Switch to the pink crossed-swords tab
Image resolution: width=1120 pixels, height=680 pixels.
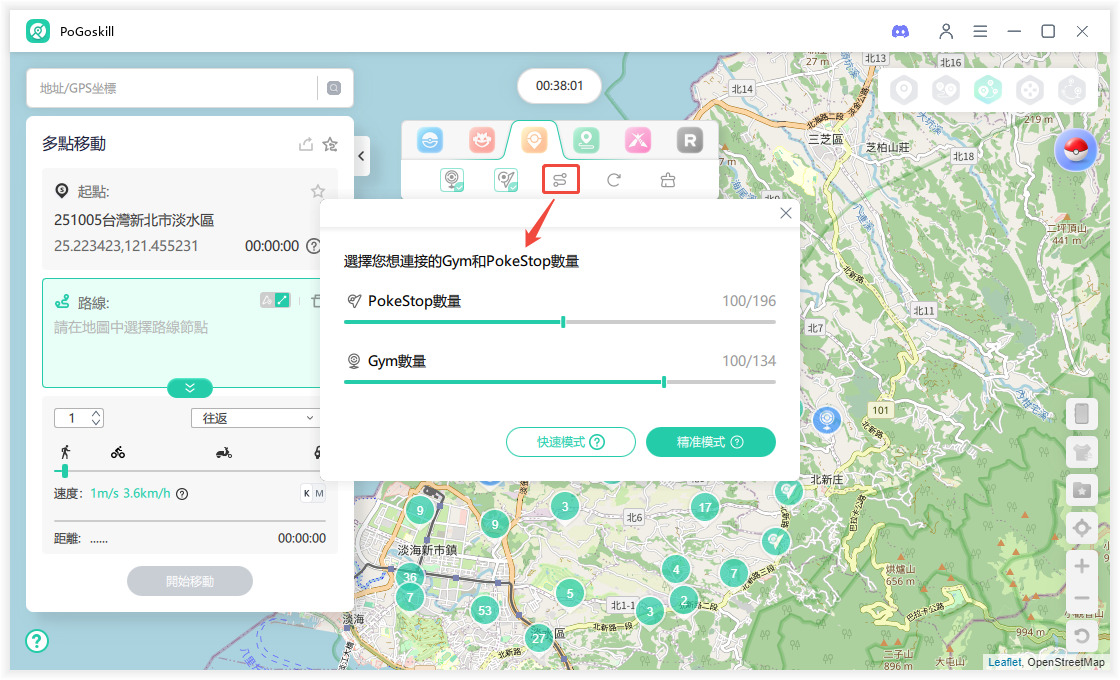click(638, 140)
